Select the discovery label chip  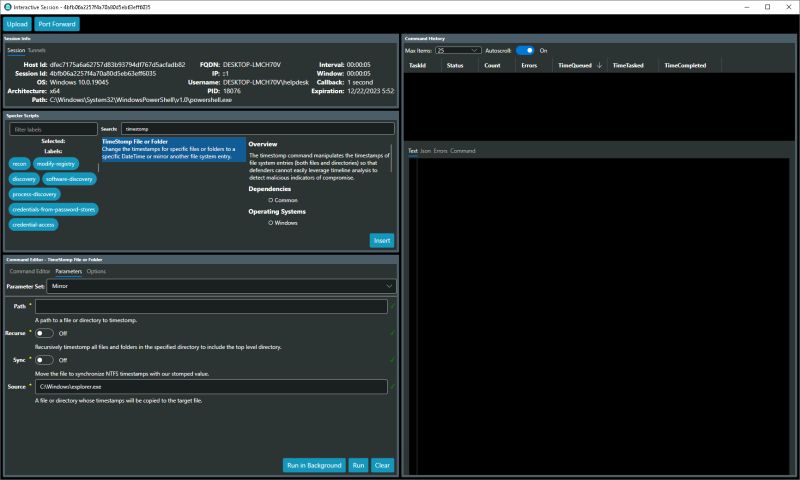tap(24, 179)
